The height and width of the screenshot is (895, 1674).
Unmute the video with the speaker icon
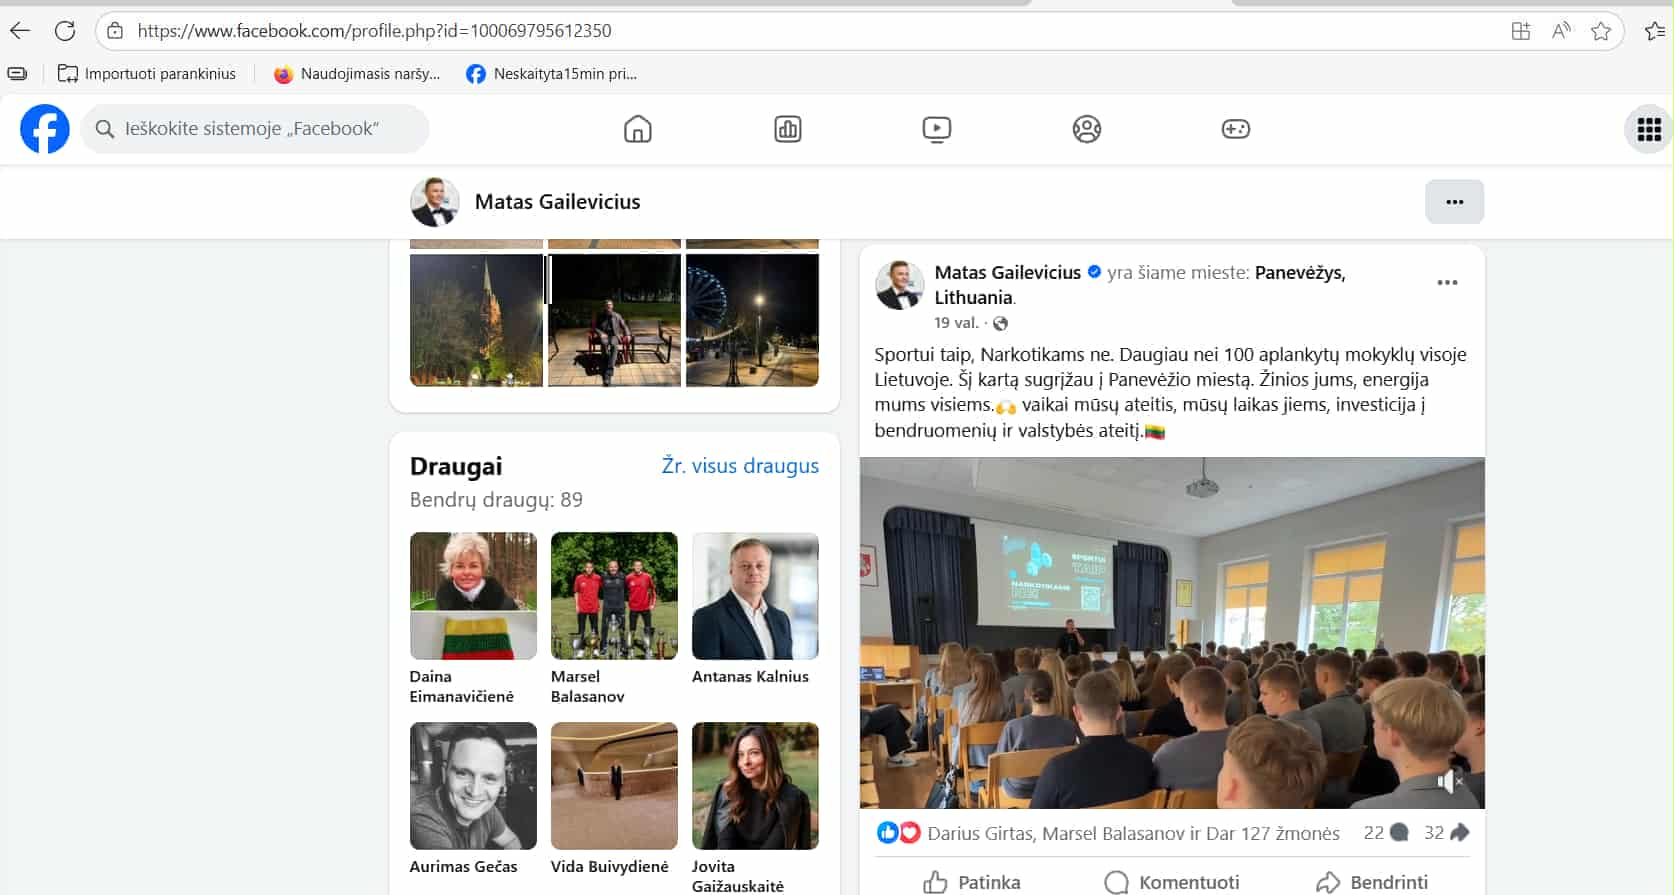point(1448,781)
